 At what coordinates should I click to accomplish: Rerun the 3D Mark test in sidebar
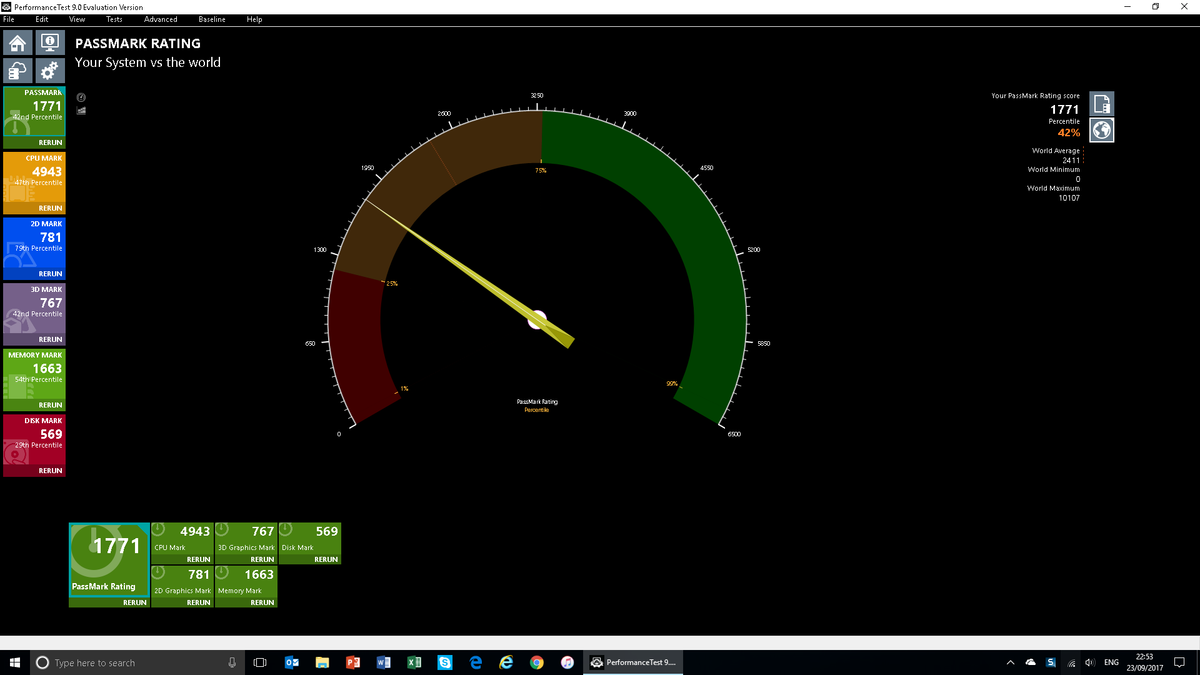(x=50, y=340)
